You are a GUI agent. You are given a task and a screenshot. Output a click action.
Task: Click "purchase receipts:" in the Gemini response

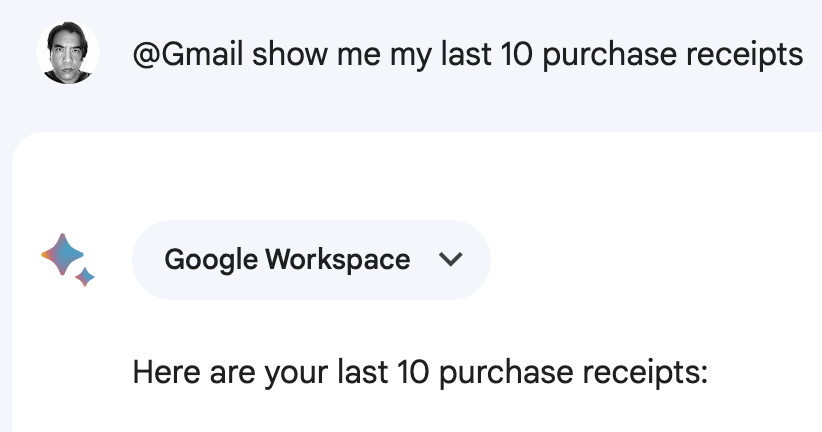pos(574,373)
